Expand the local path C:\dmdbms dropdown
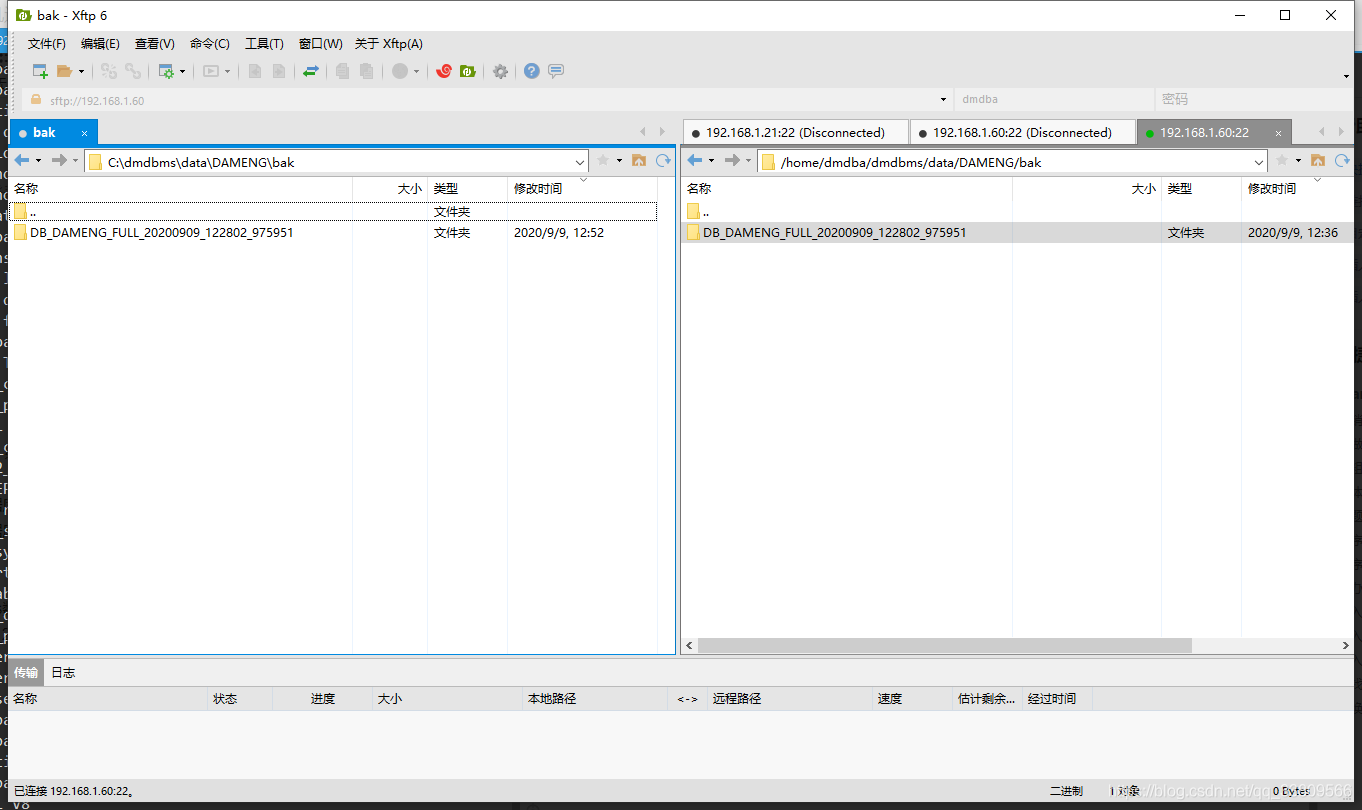This screenshot has height=810, width=1362. click(x=580, y=162)
